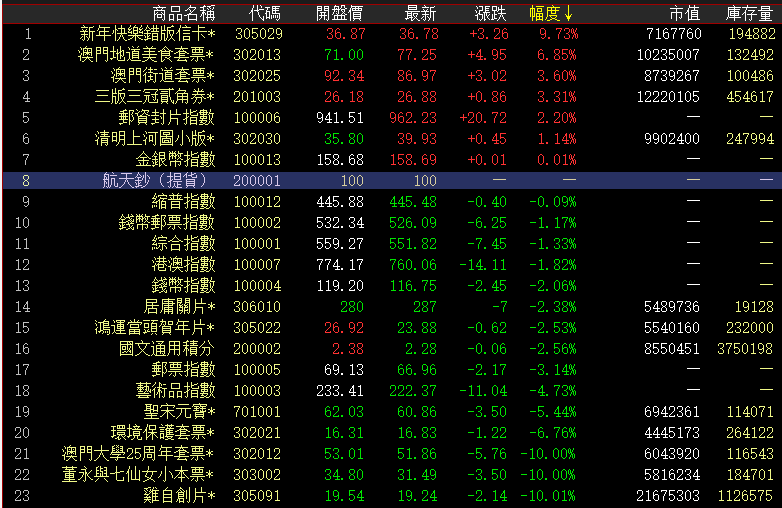The image size is (782, 508).
Task: Click the 庫存量 column header
Action: pos(749,13)
